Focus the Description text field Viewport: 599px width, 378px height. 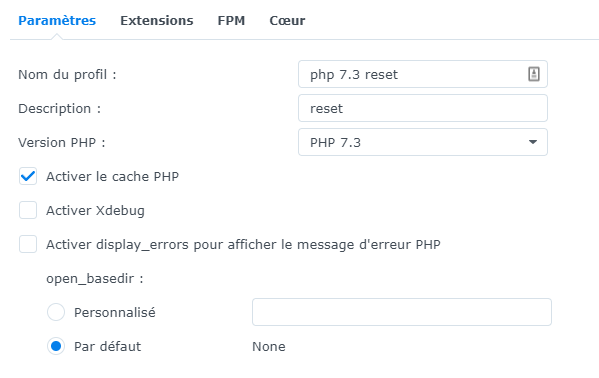pos(423,108)
